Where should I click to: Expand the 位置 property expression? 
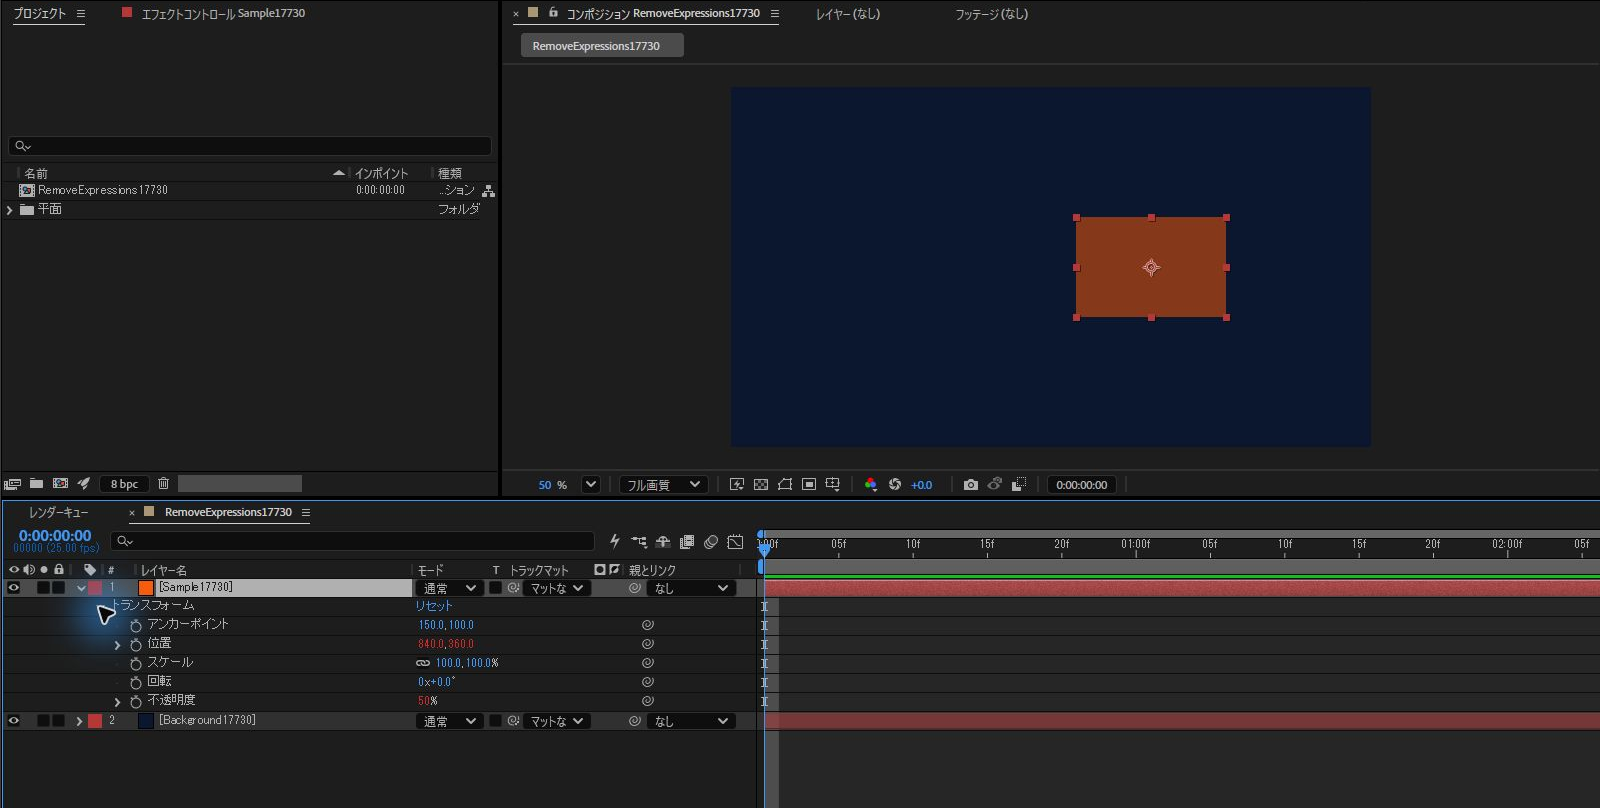(117, 645)
